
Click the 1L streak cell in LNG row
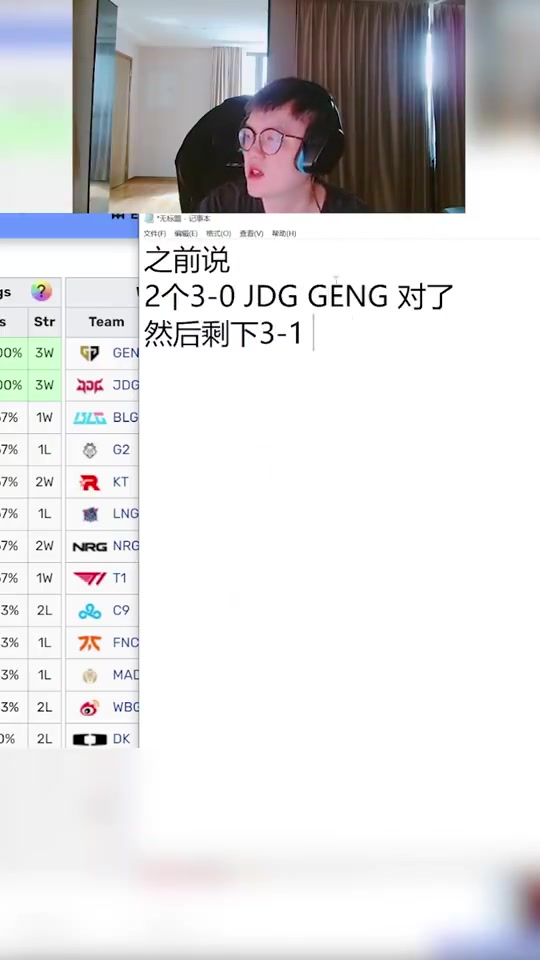(x=45, y=514)
